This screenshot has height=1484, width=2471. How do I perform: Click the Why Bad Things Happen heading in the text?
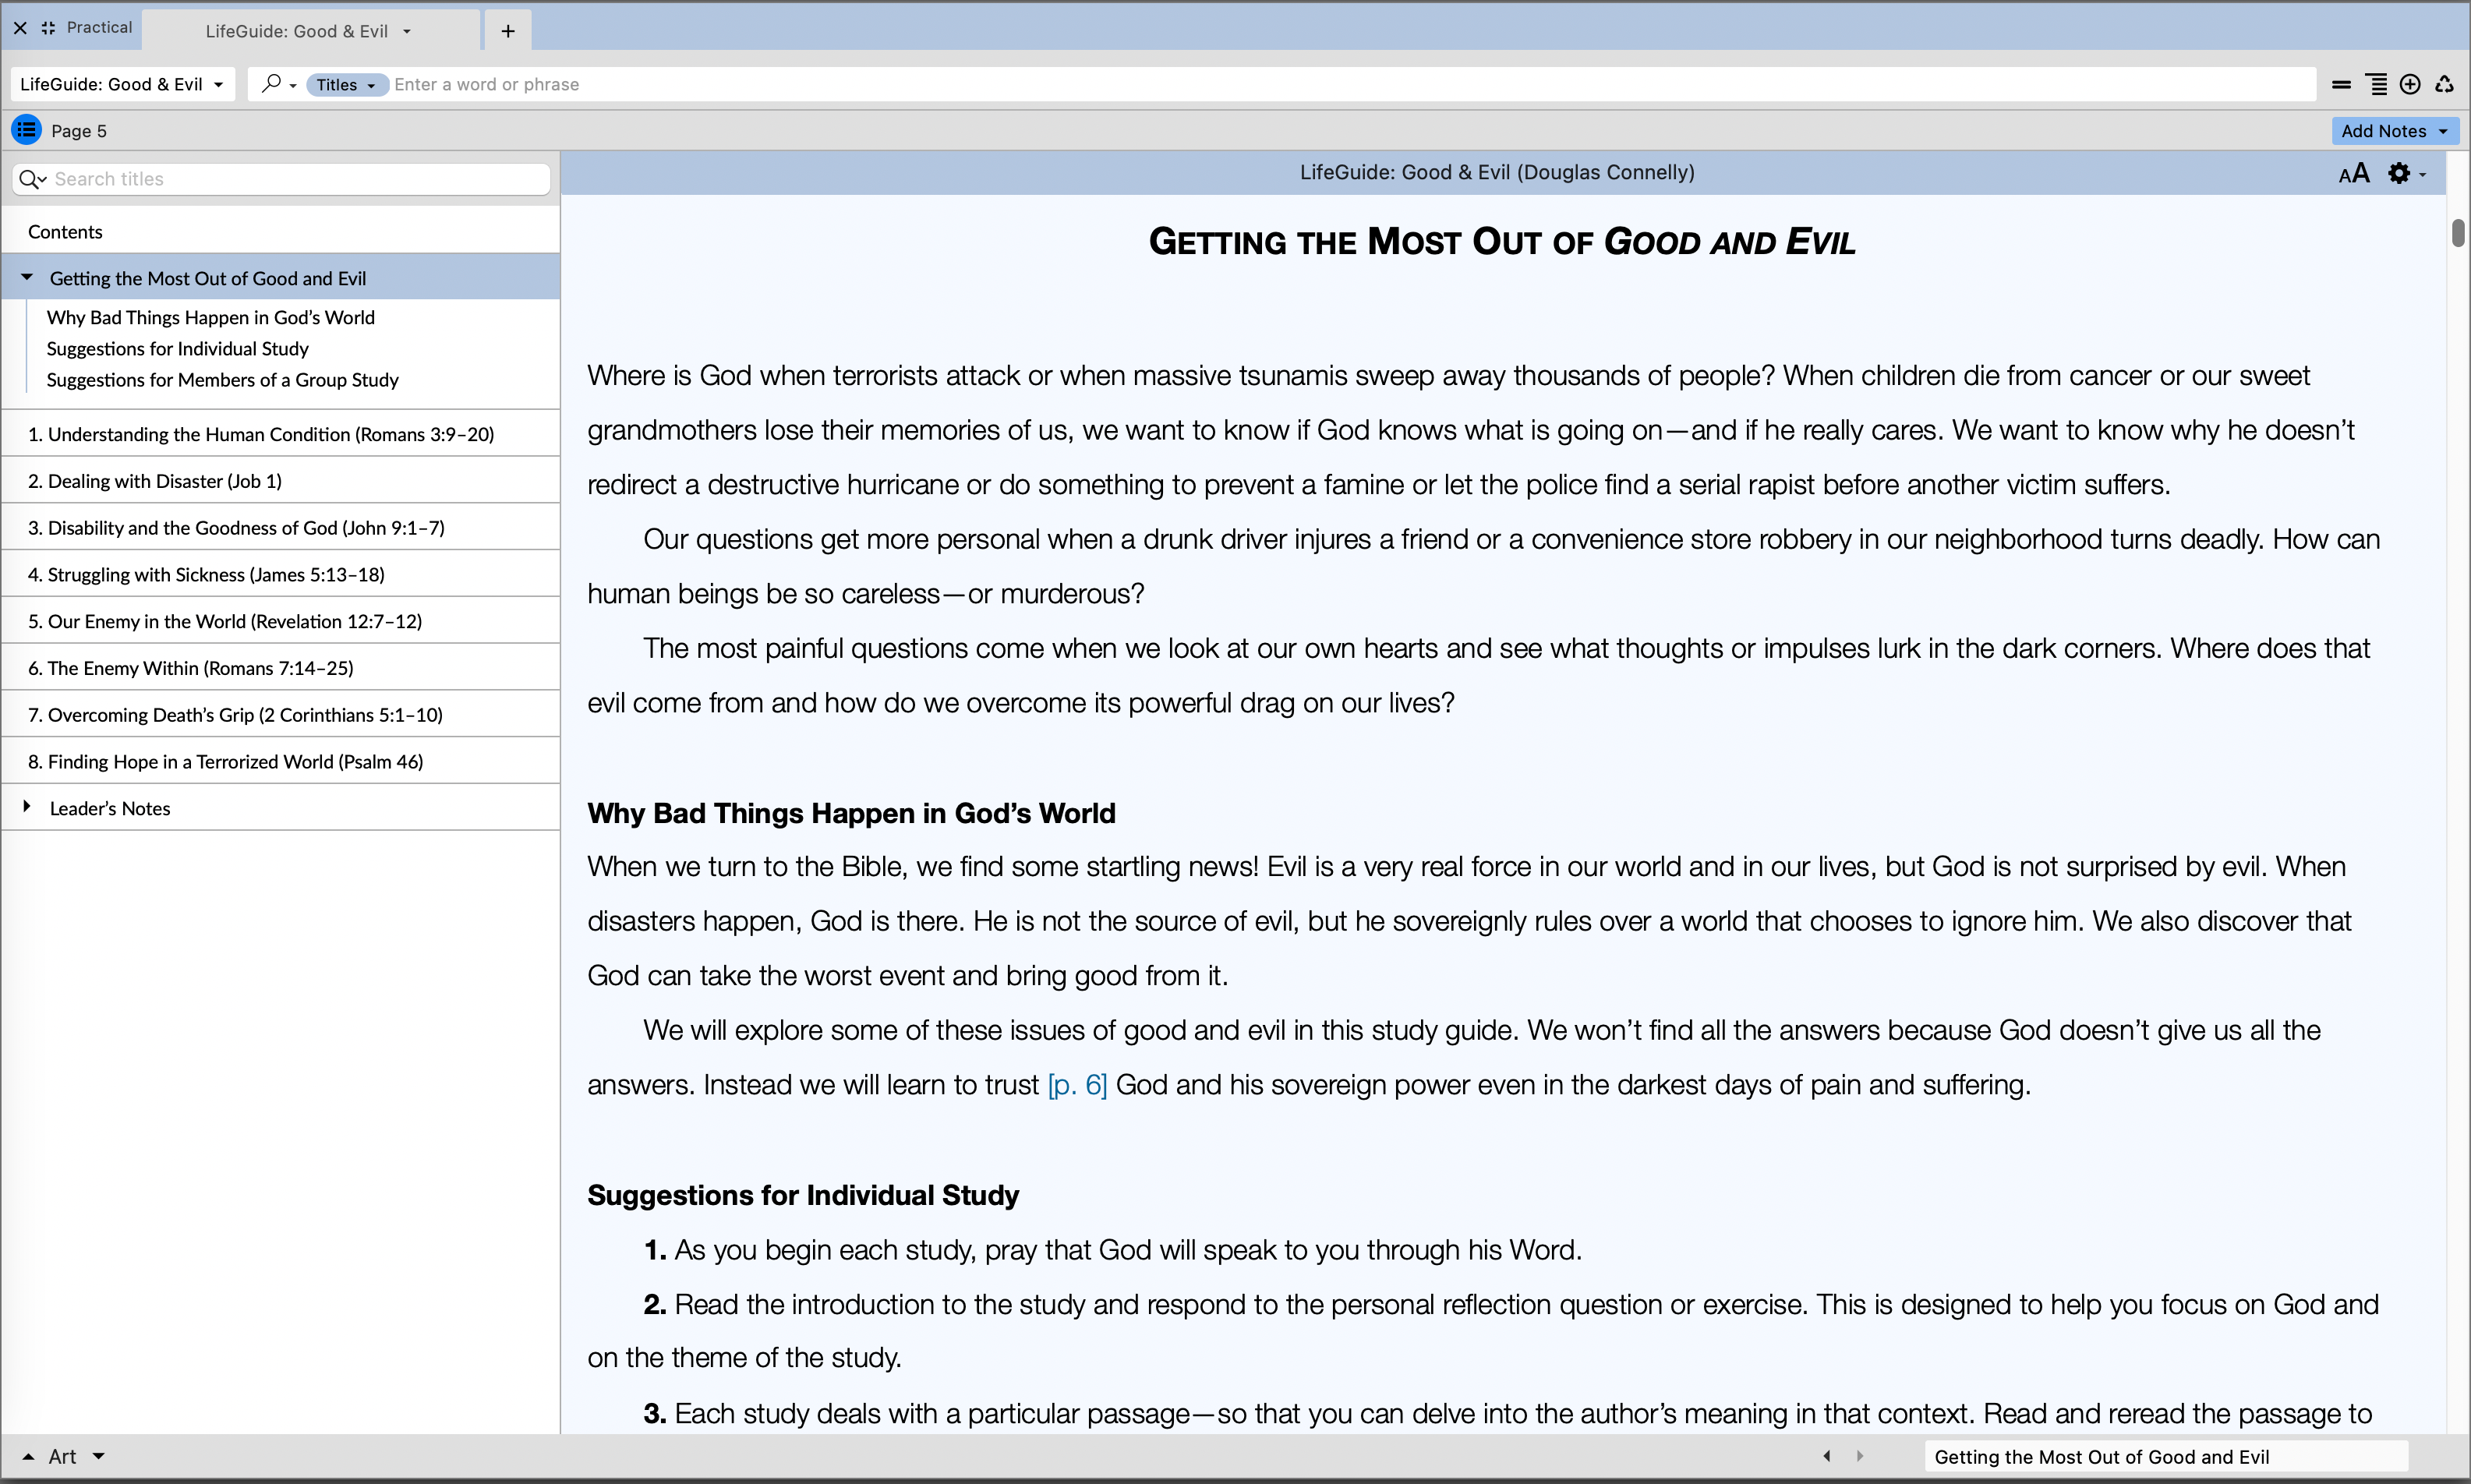pos(851,813)
